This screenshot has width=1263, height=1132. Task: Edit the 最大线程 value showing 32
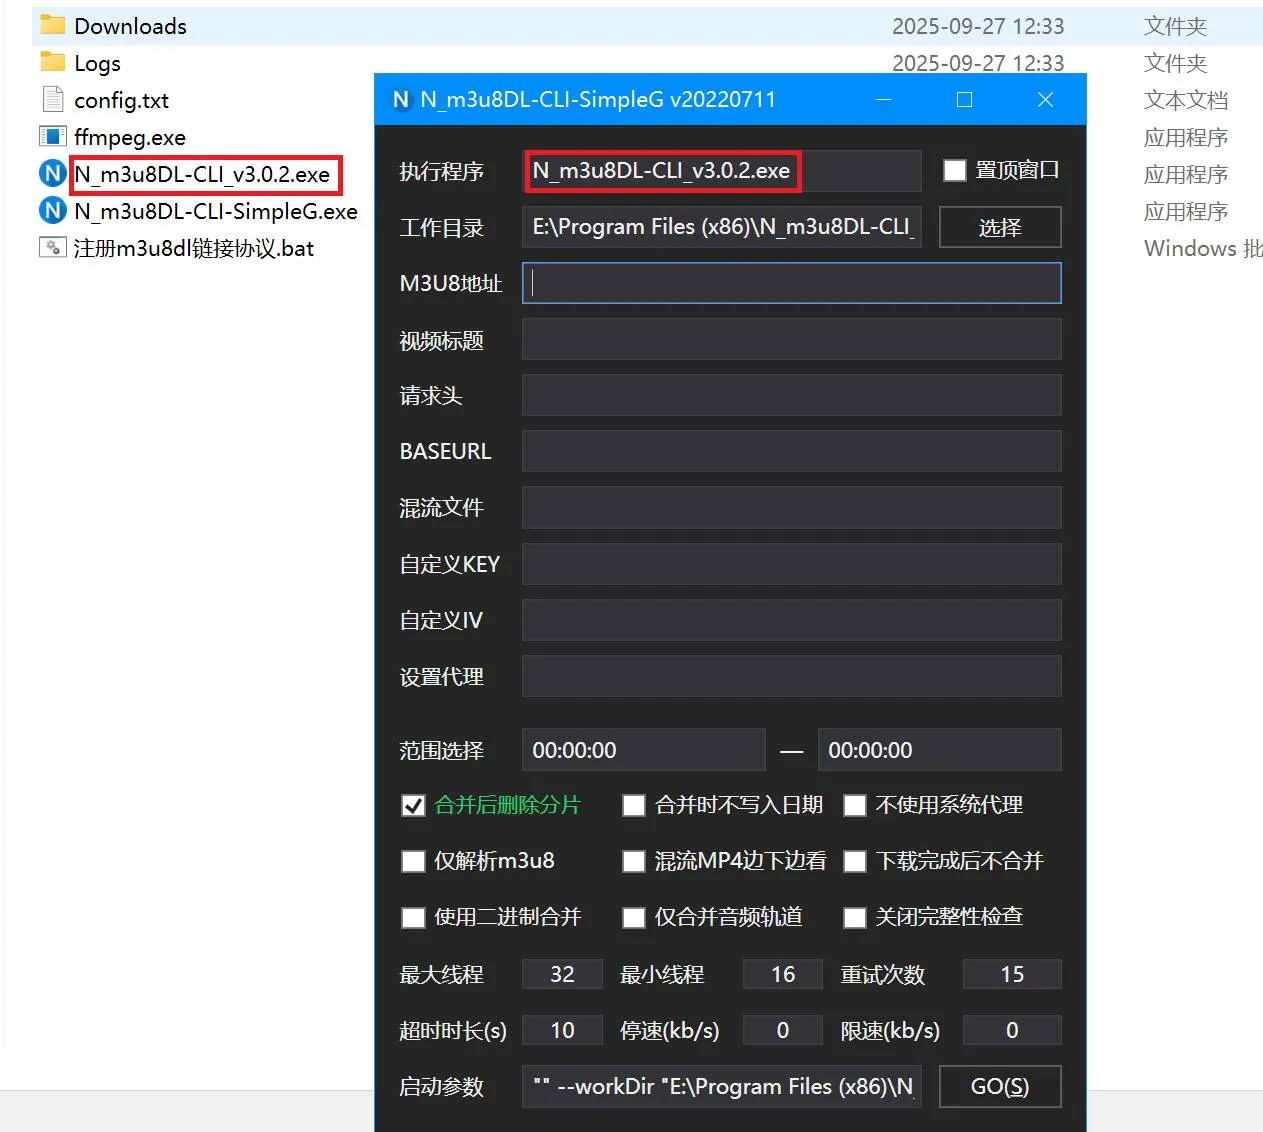561,974
